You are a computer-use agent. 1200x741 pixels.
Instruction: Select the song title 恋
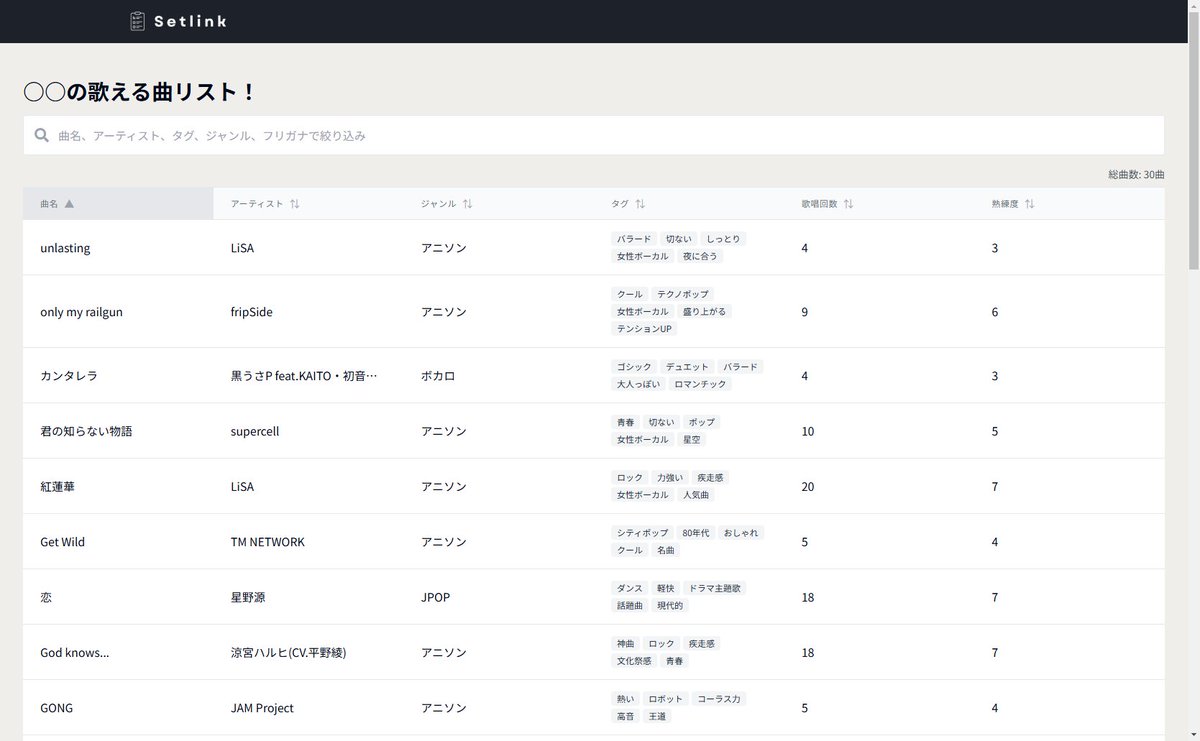point(46,597)
